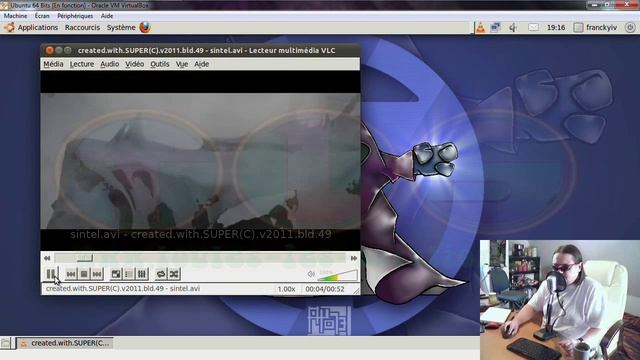
Task: Open the Audio menu
Action: click(x=109, y=64)
